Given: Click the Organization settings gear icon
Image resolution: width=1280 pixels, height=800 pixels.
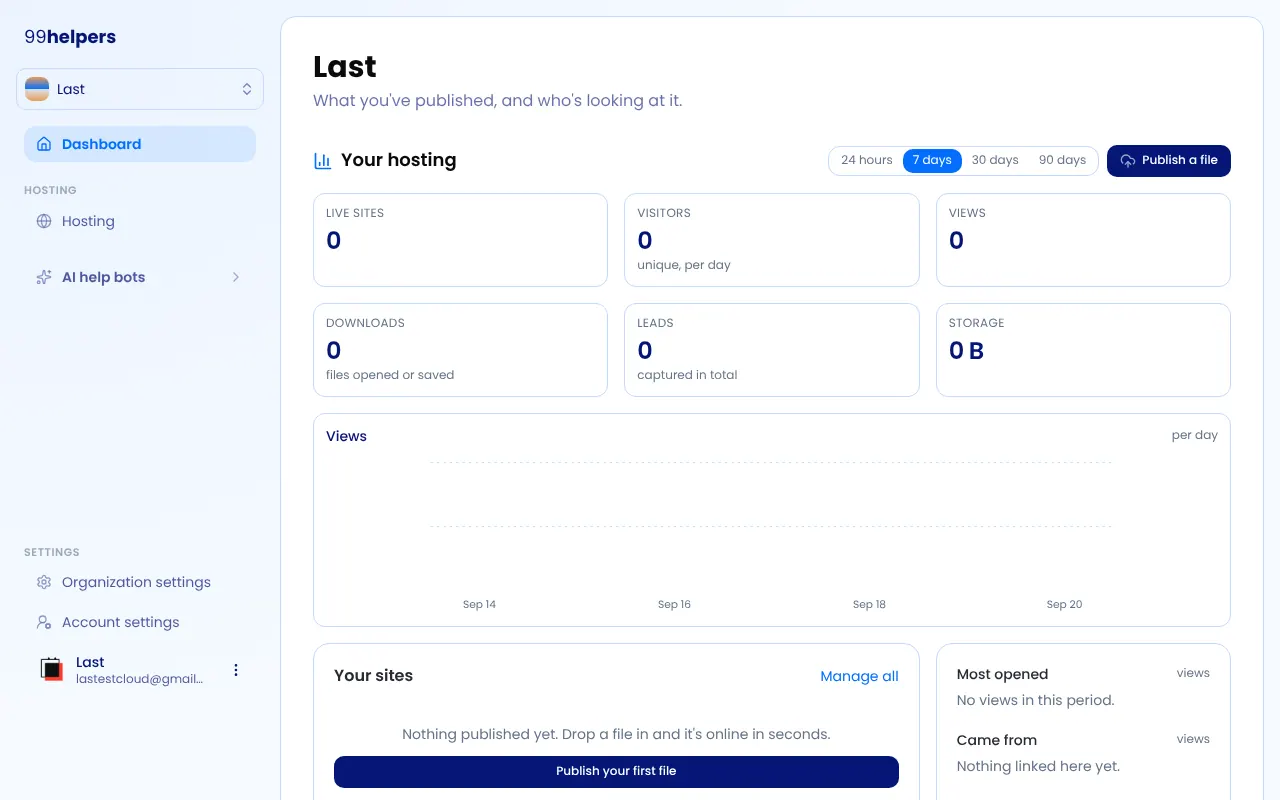Looking at the screenshot, I should click(44, 582).
